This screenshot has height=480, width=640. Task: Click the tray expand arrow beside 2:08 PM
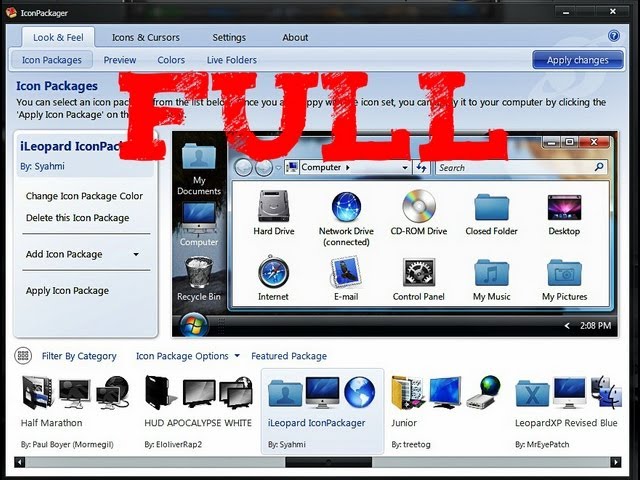click(567, 325)
